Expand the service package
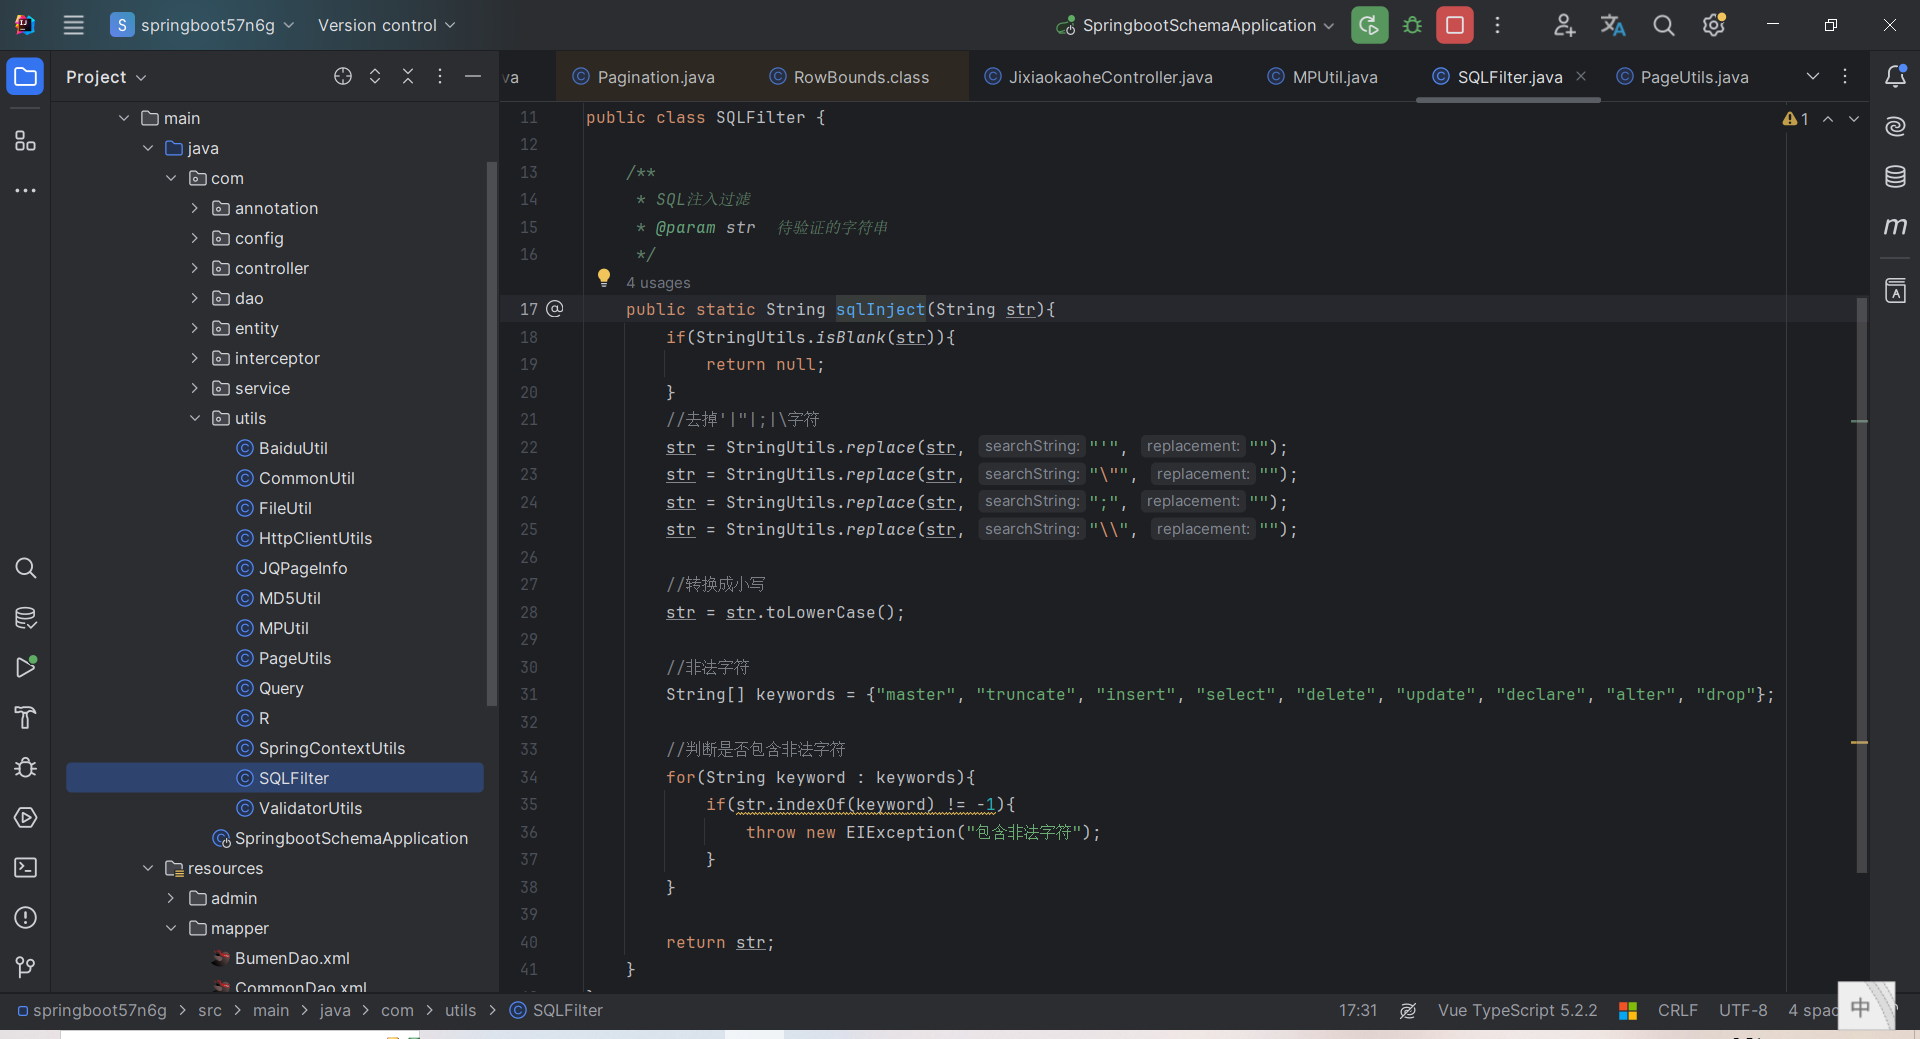 click(x=195, y=388)
